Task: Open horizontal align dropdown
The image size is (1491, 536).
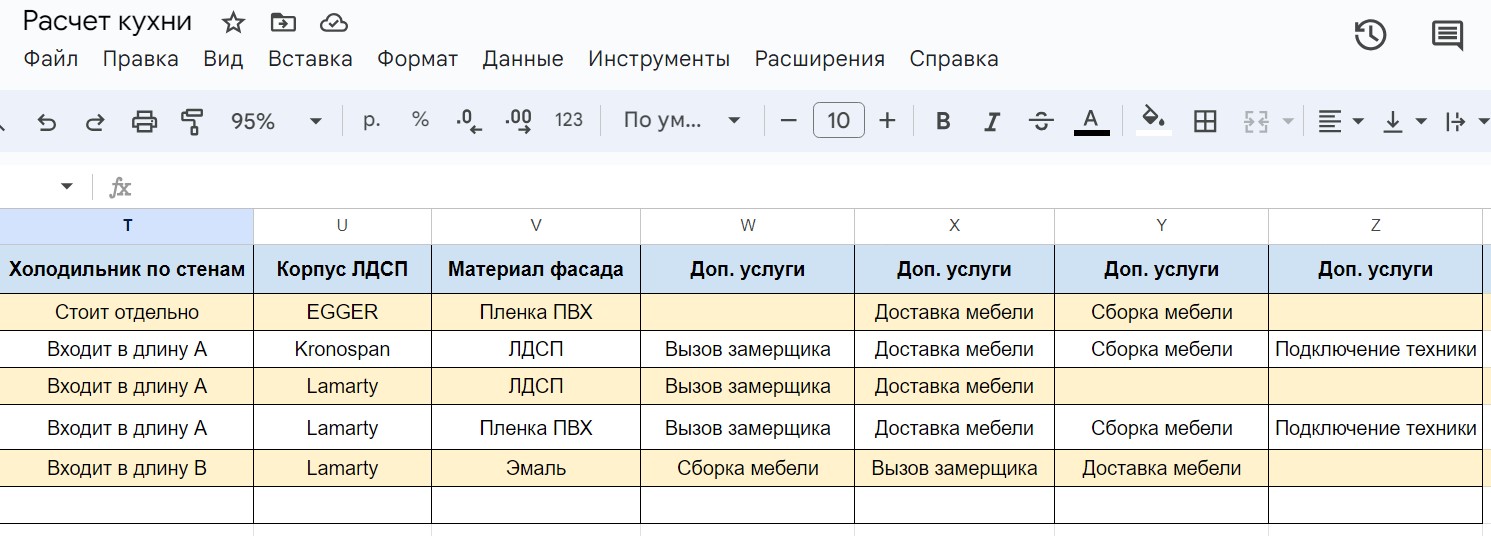Action: [x=1340, y=122]
